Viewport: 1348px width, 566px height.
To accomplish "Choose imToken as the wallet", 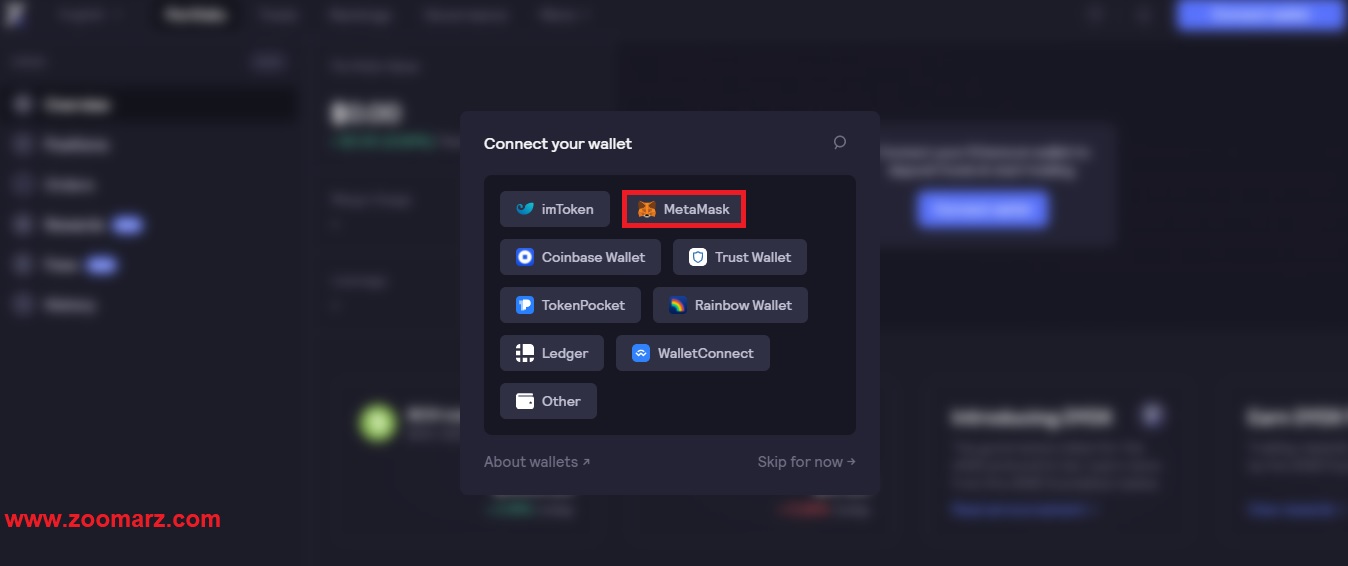I will coord(555,209).
